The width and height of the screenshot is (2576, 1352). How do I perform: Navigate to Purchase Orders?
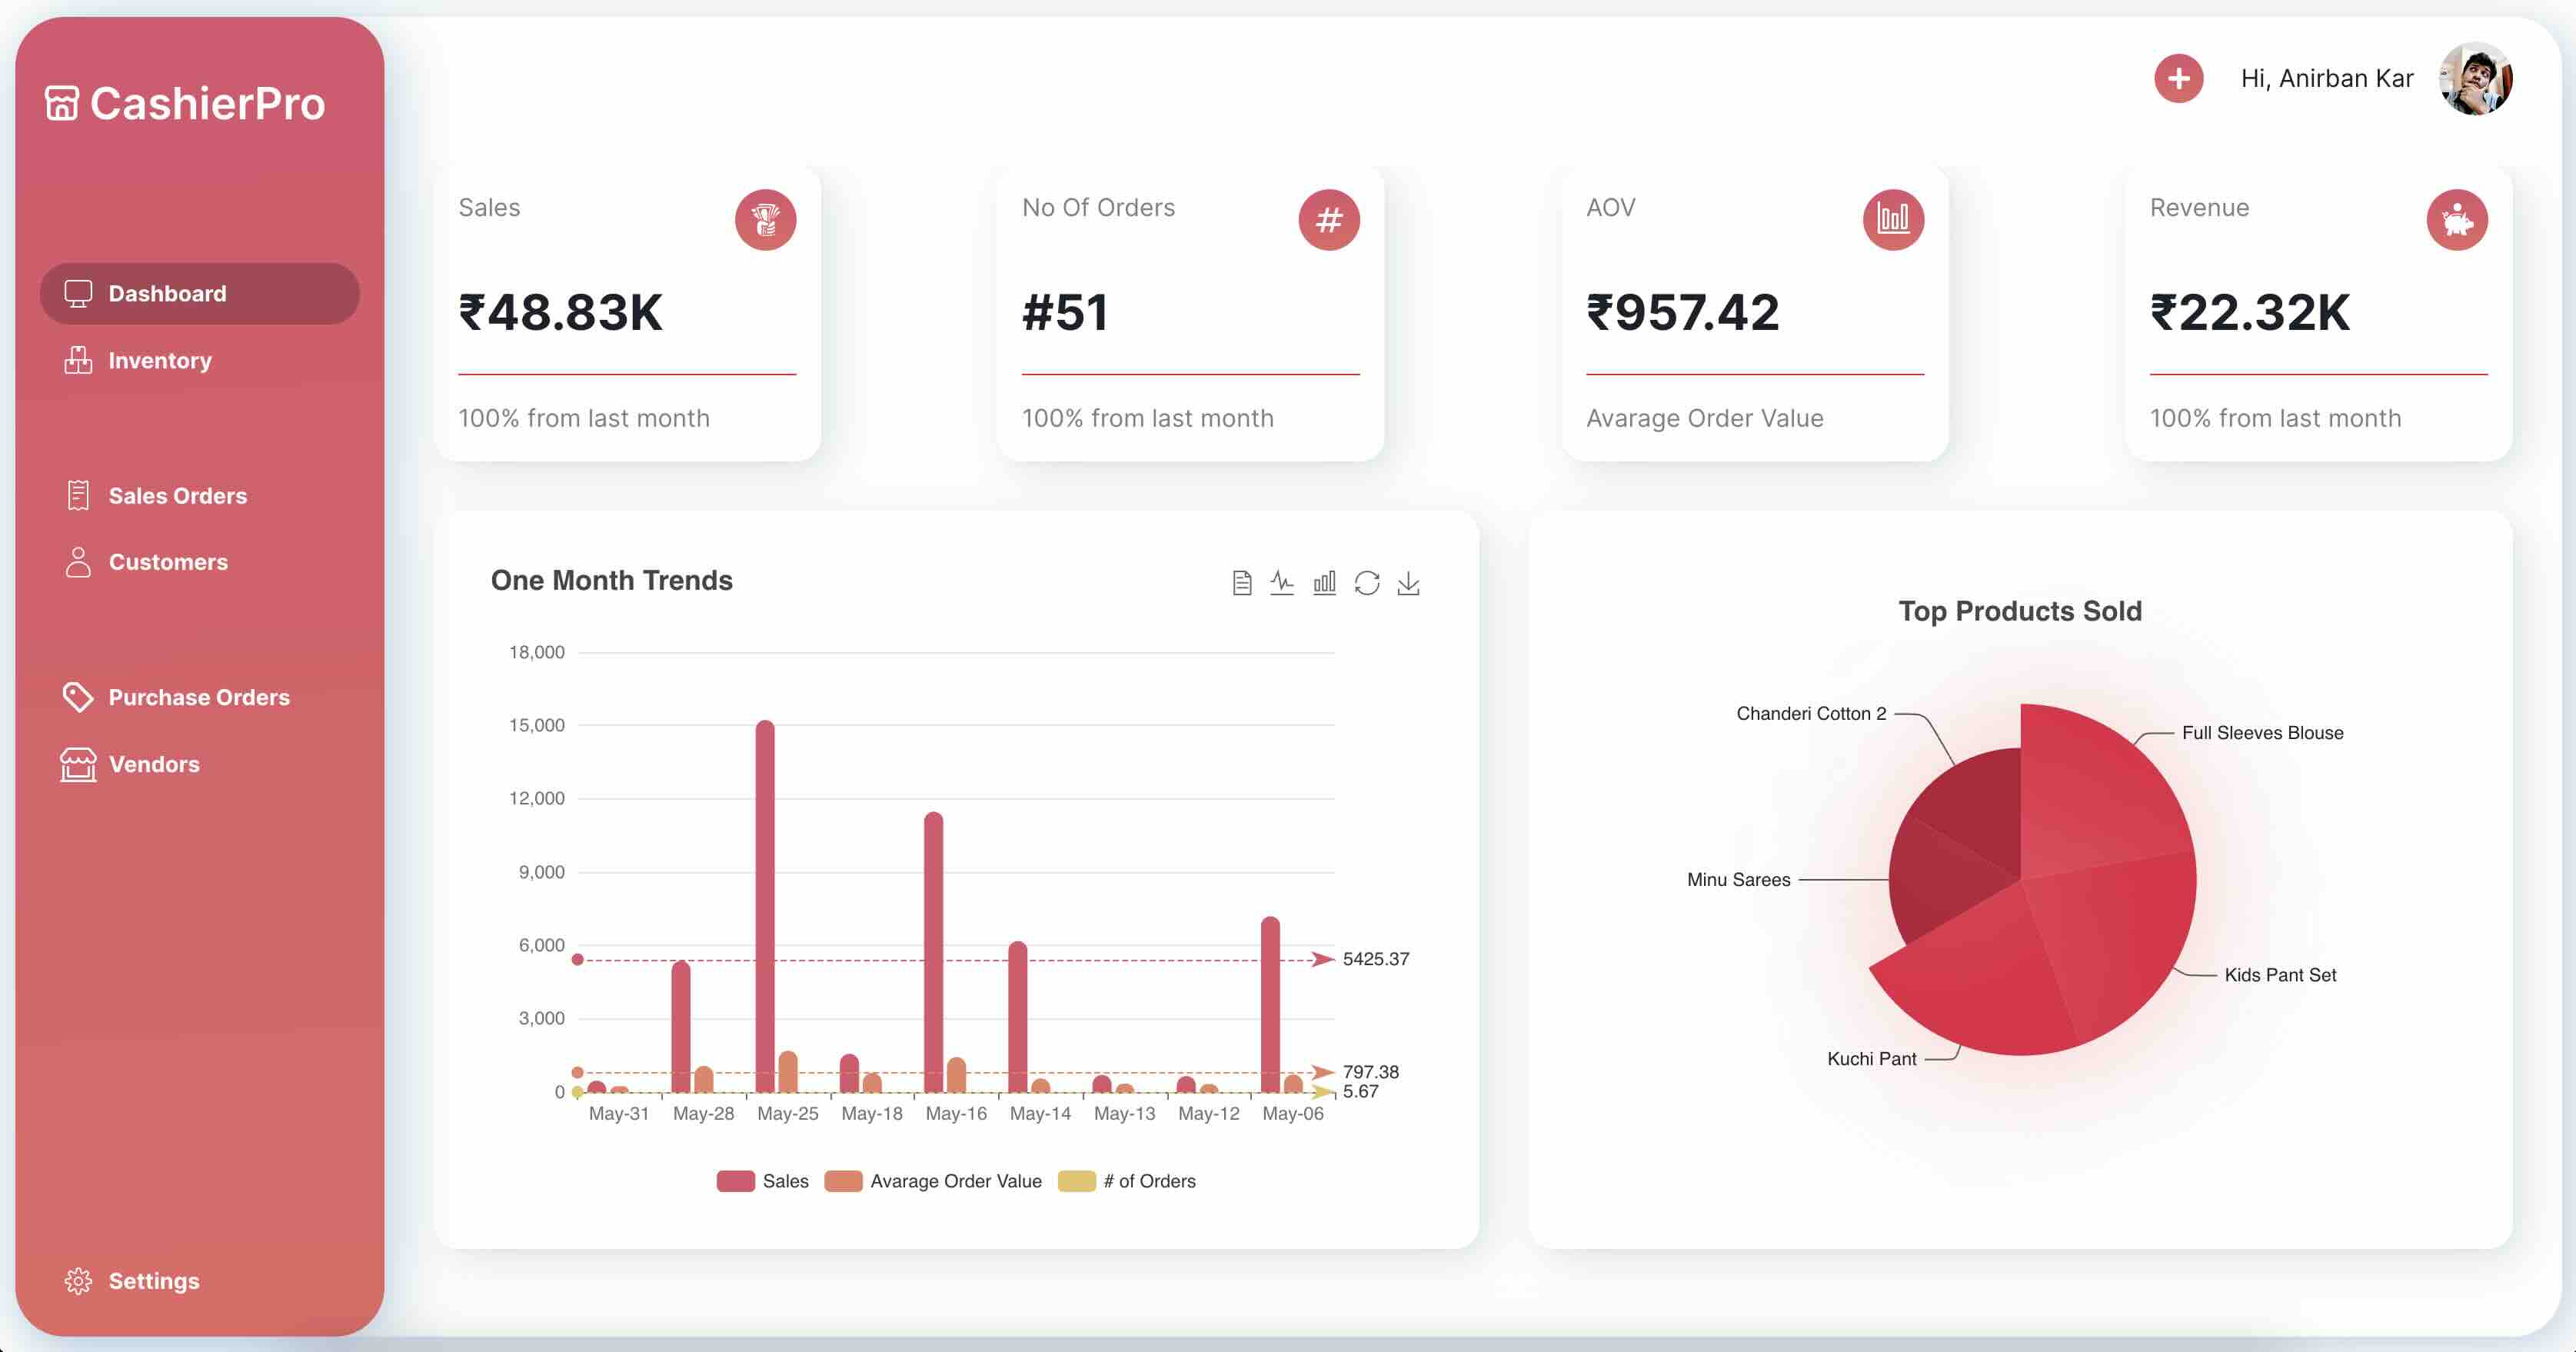click(x=198, y=697)
